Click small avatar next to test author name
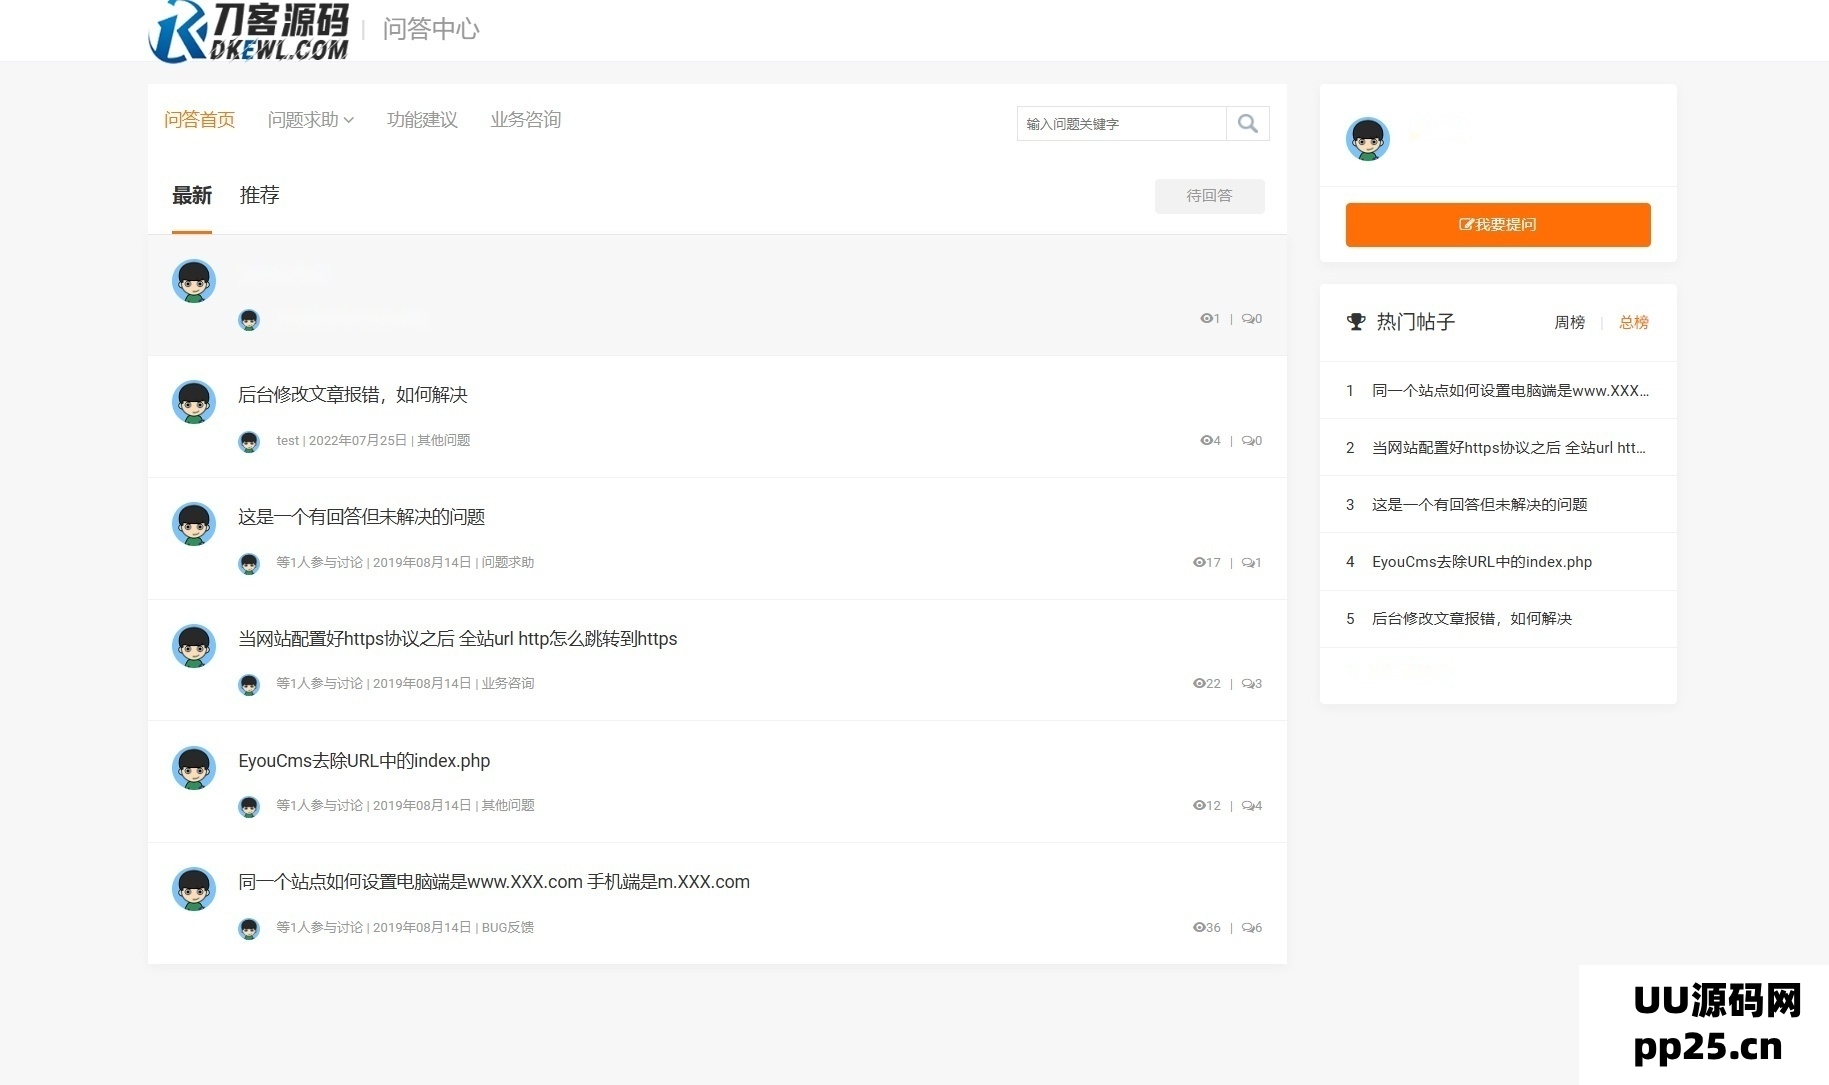 [249, 441]
